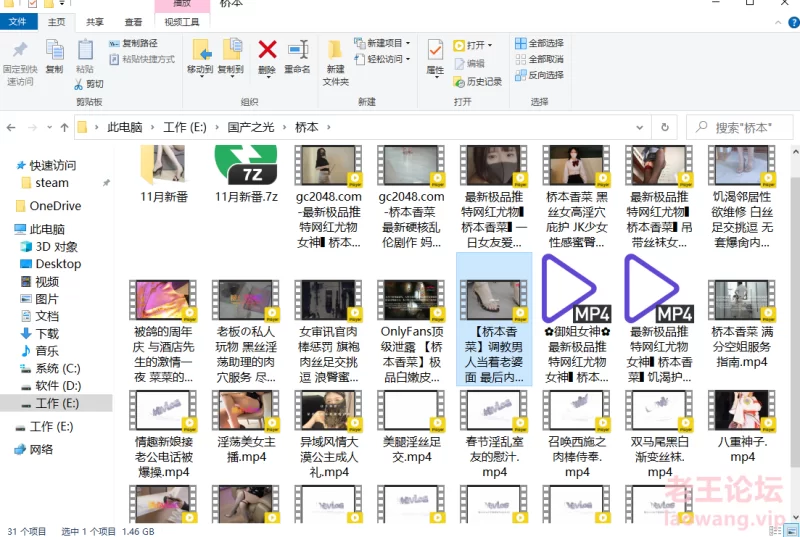Screen dimensions: 800x537
Task: Click the 剪切 scissors icon
Action: 79,84
